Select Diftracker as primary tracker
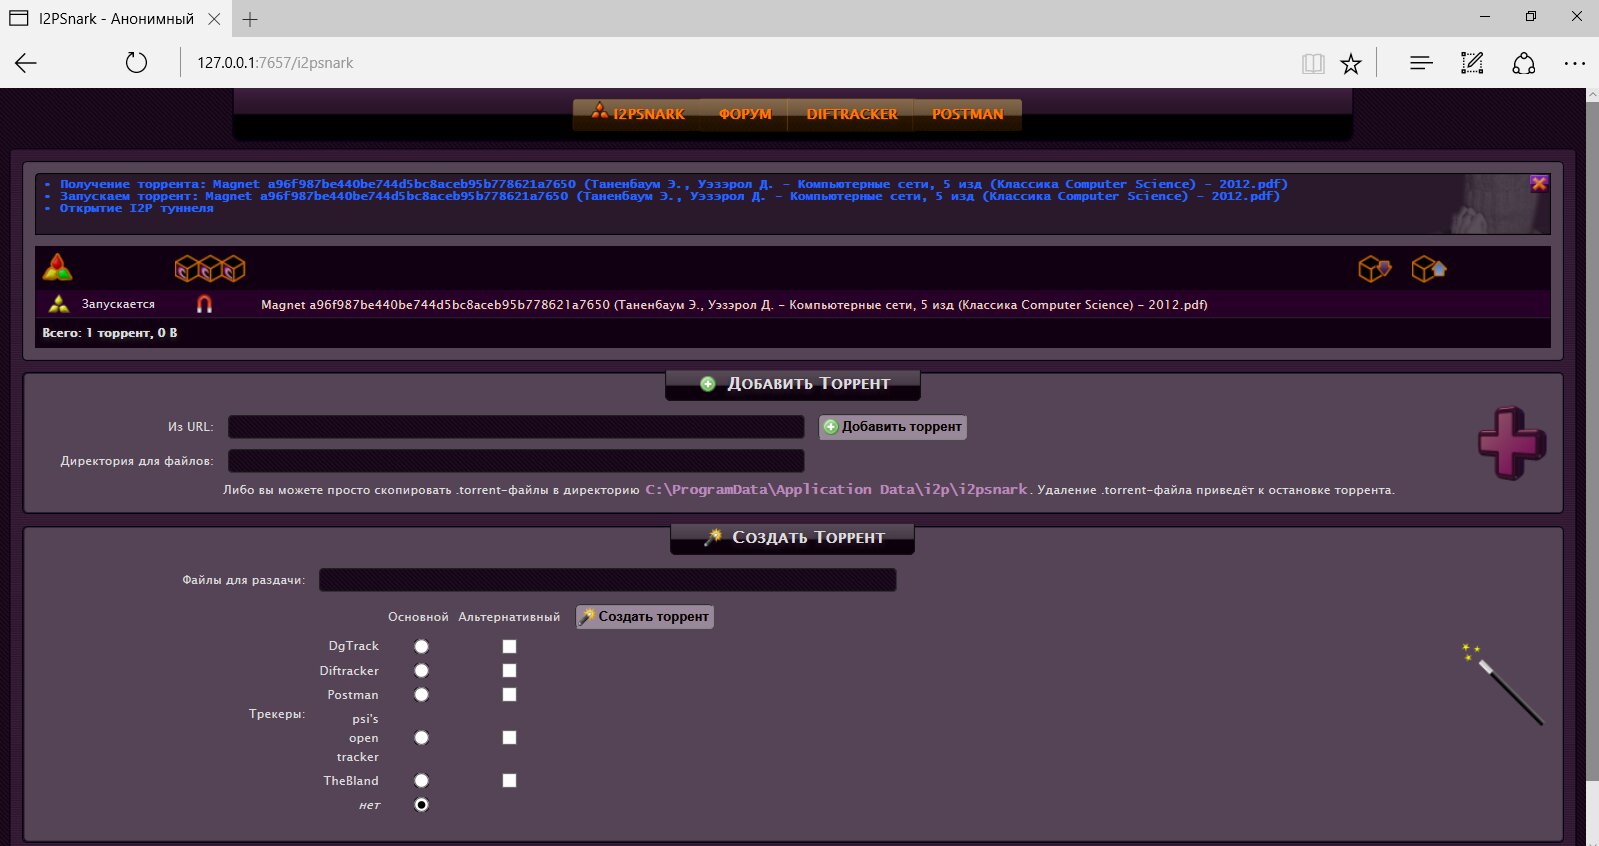The image size is (1599, 846). (421, 671)
